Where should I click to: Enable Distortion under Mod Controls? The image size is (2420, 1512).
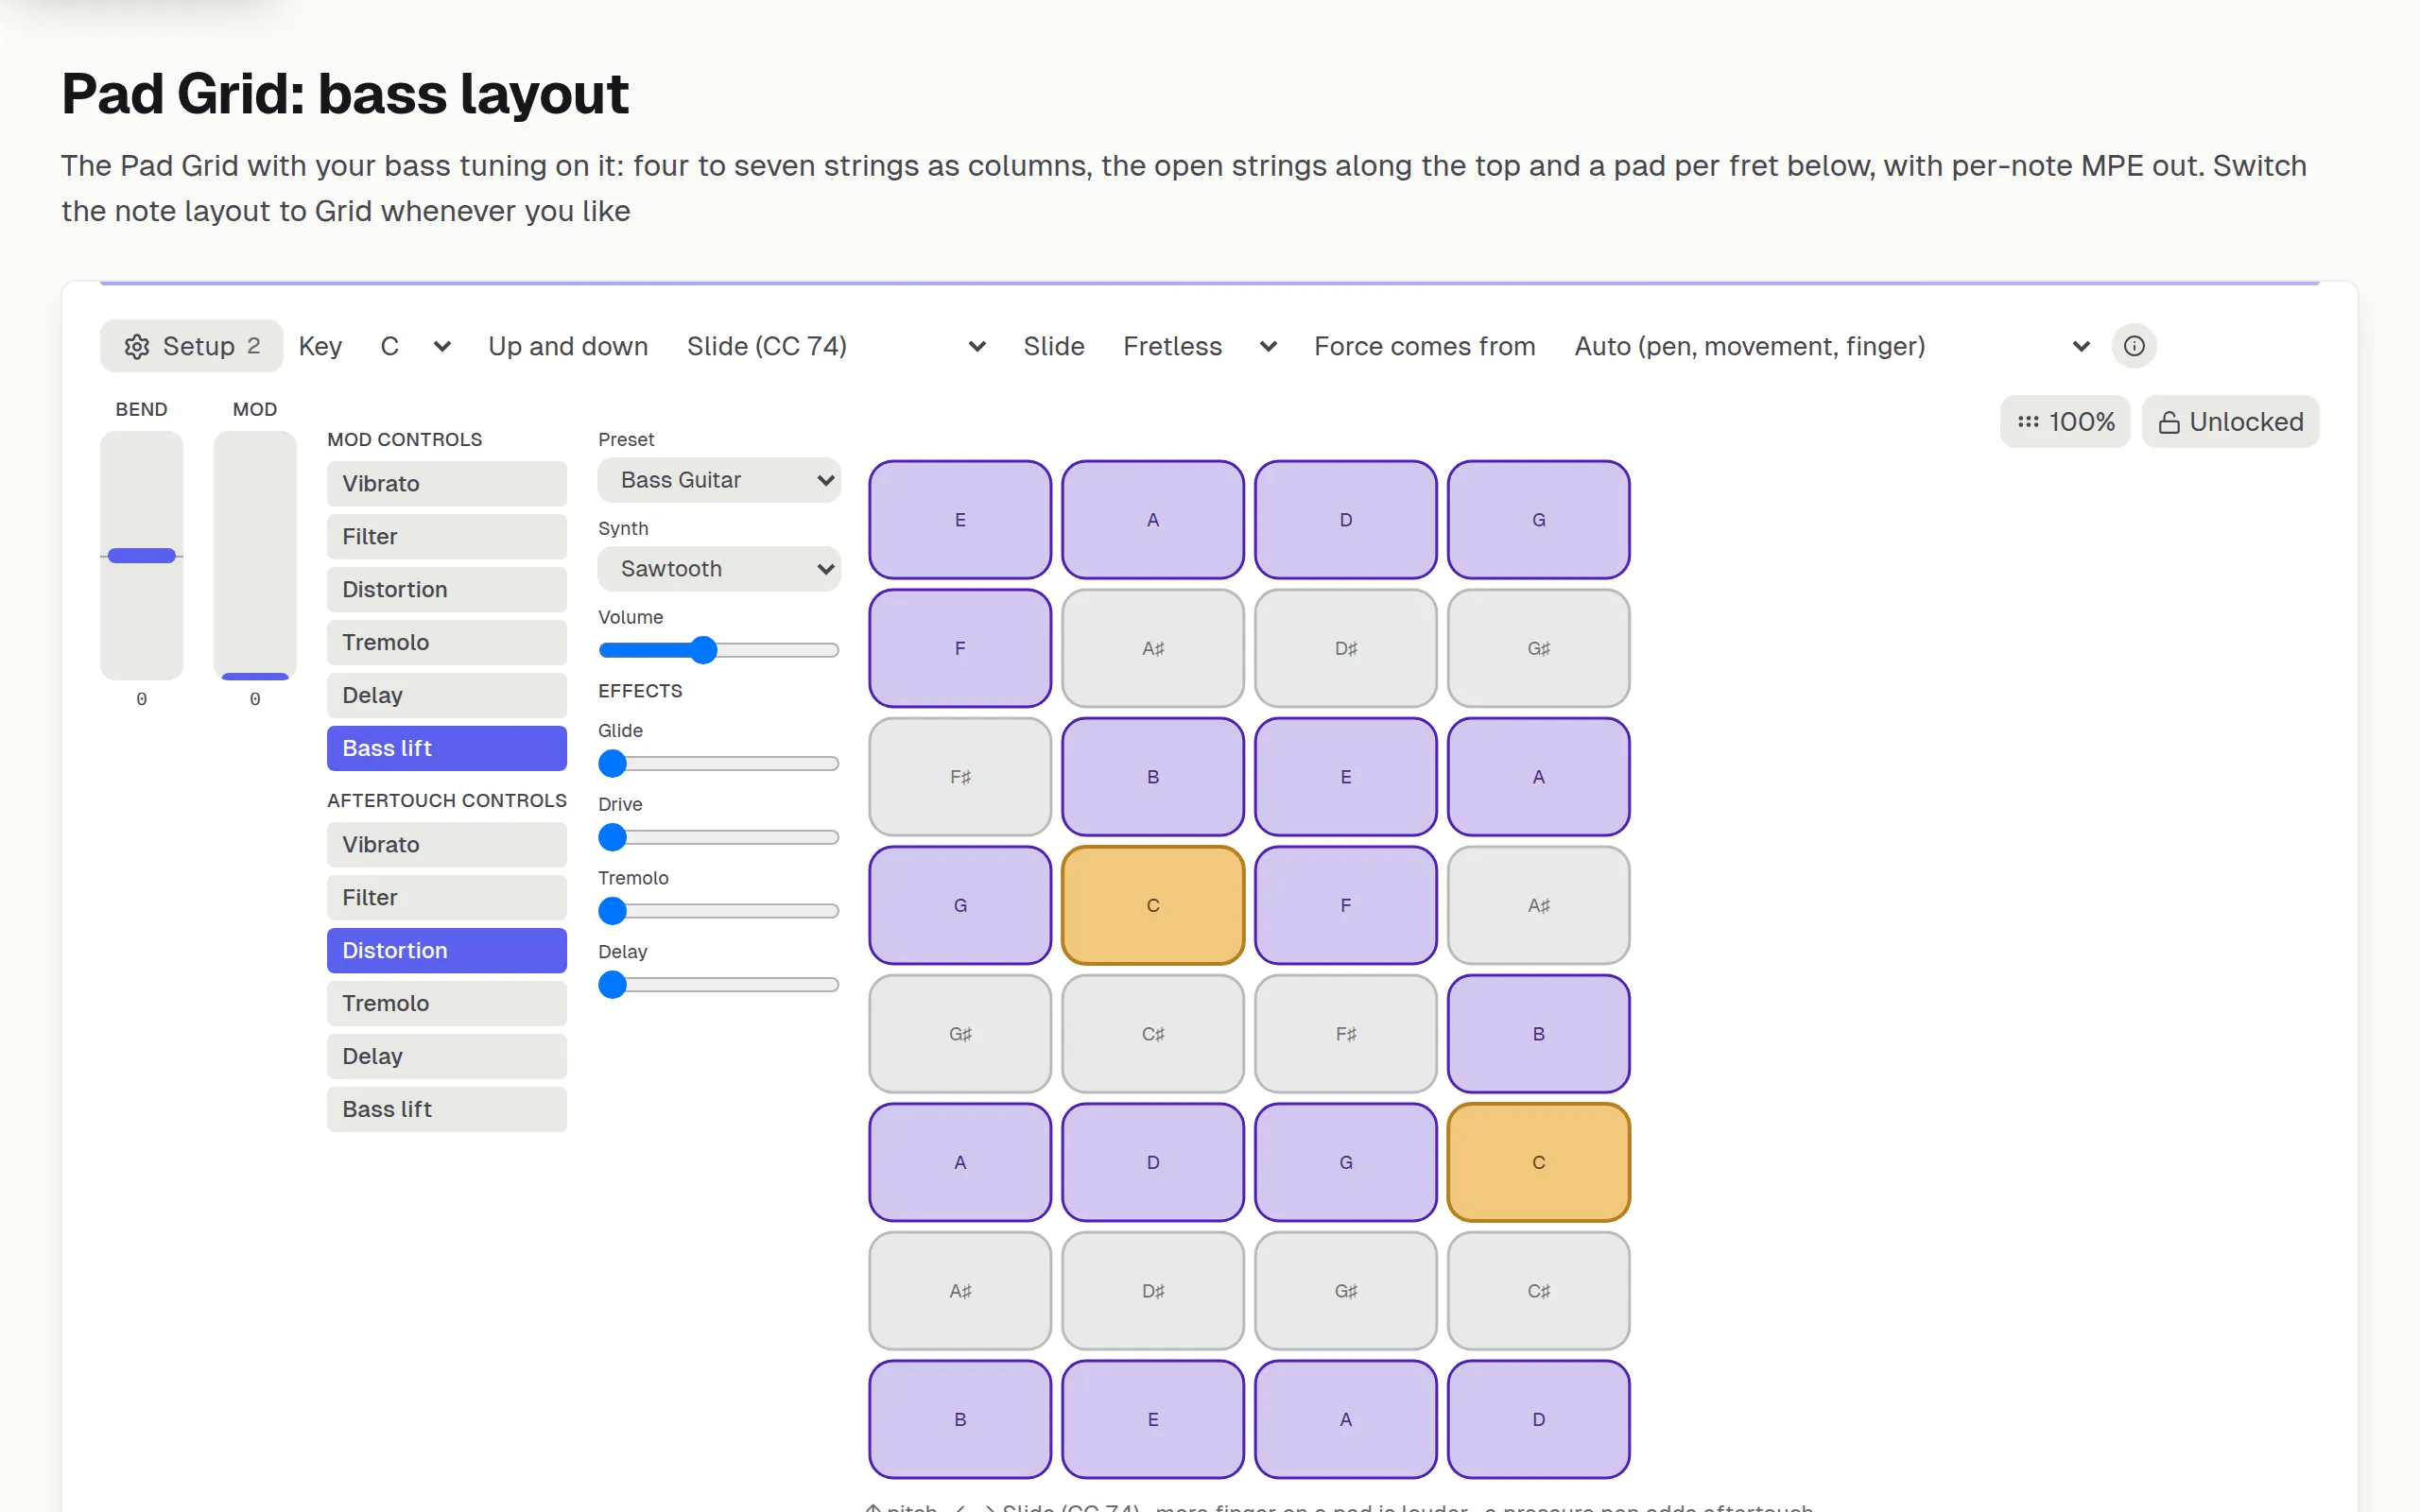447,590
